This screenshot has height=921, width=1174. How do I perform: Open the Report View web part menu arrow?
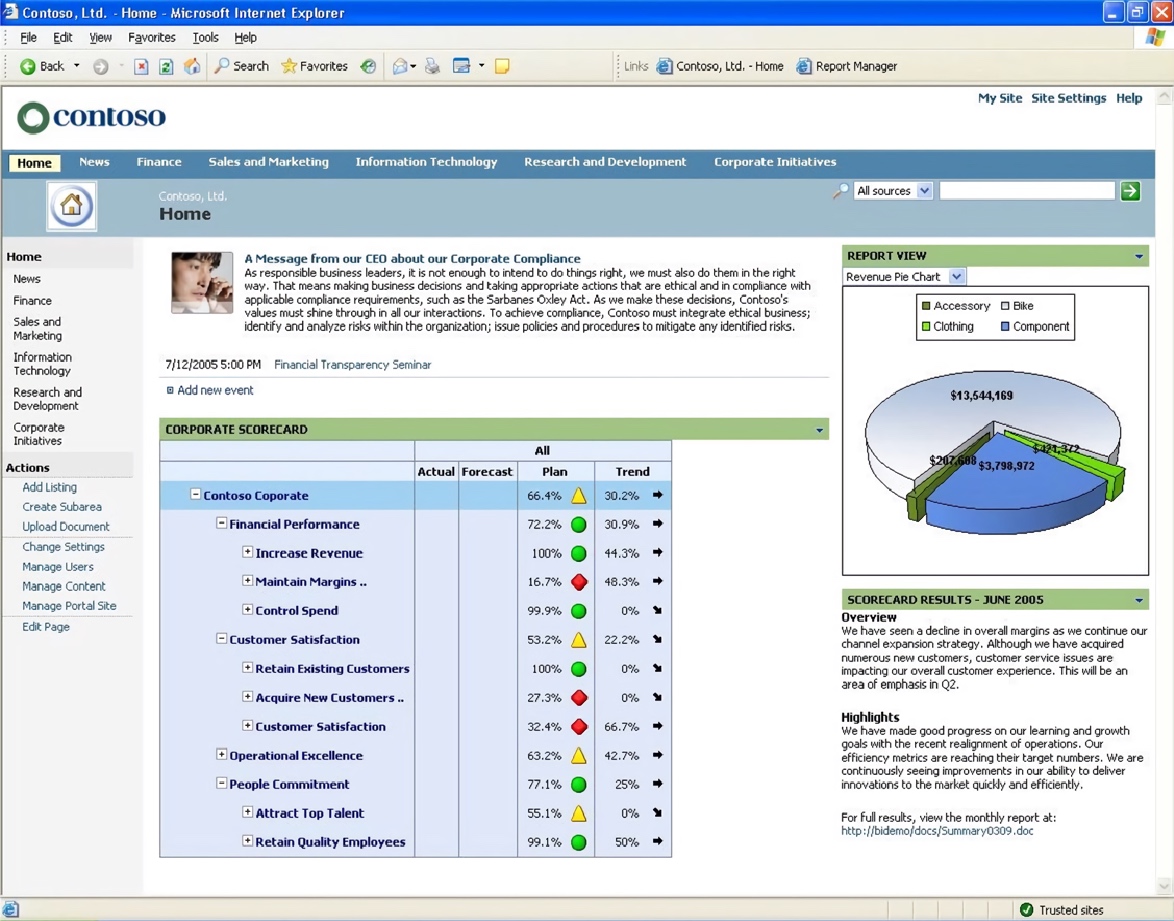(1139, 256)
